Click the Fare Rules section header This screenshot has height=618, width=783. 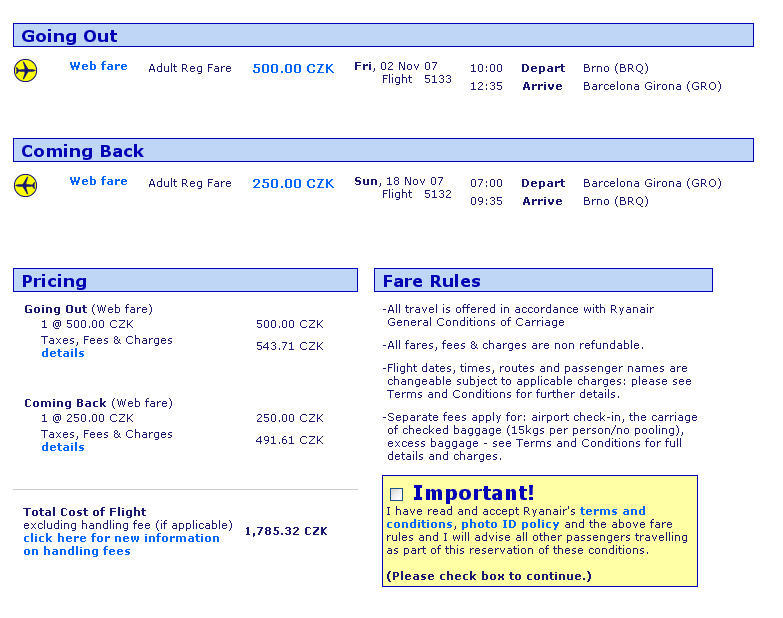coord(431,281)
